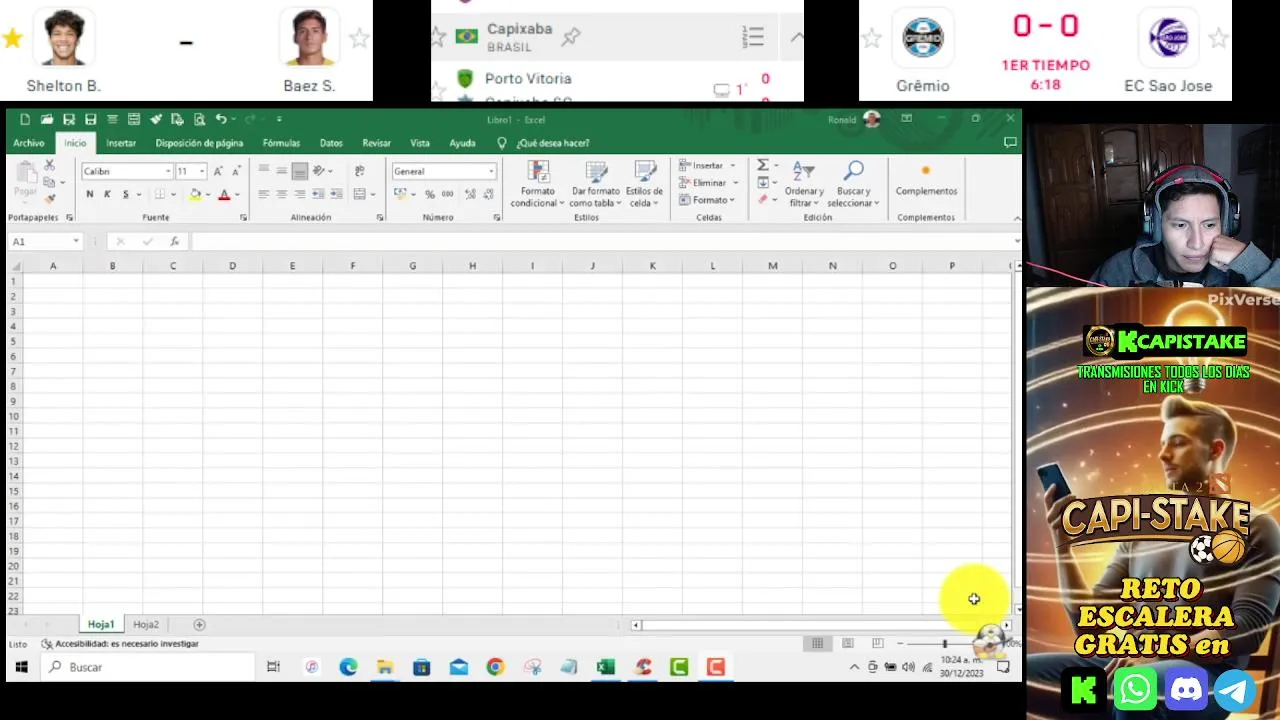Click the pin icon next to Capixaba
This screenshot has height=720, width=1280.
[x=571, y=37]
